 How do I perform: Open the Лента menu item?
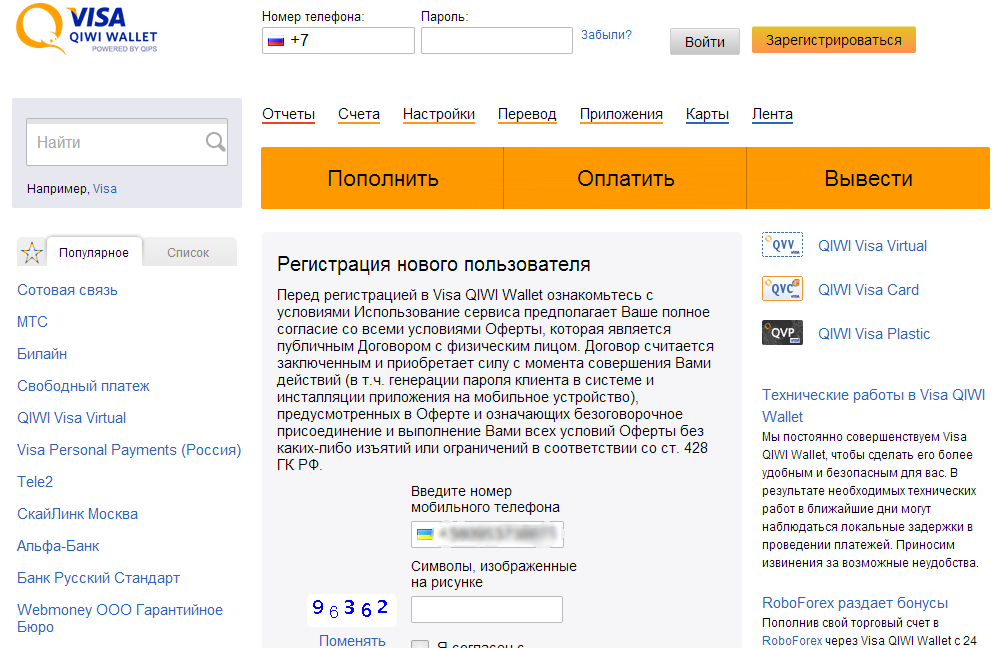coord(772,114)
